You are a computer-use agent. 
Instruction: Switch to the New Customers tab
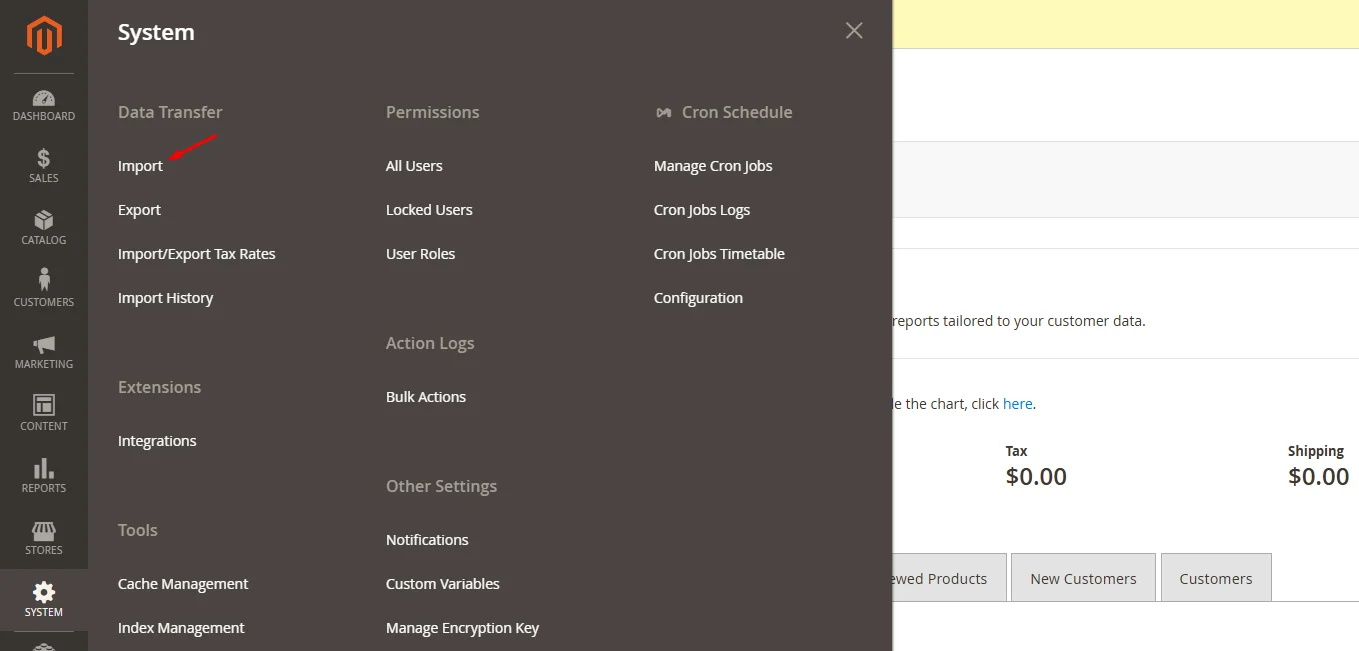1083,578
